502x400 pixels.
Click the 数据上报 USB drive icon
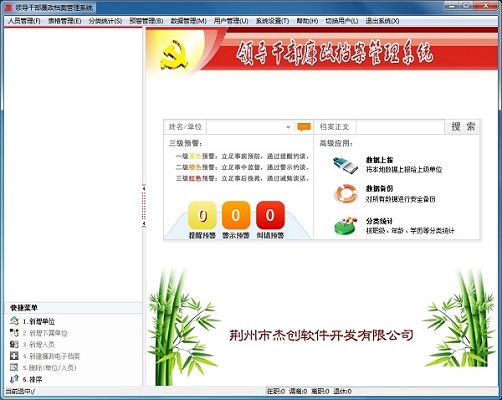click(x=345, y=165)
